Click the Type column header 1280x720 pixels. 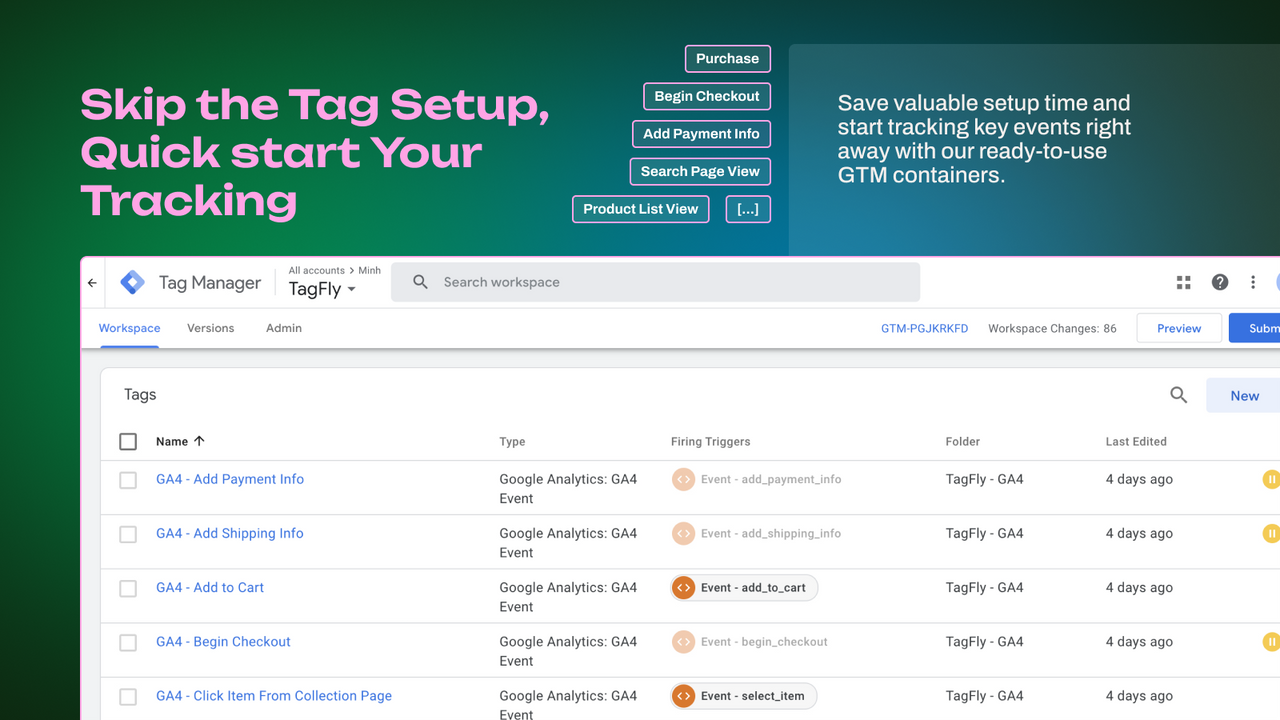click(512, 441)
